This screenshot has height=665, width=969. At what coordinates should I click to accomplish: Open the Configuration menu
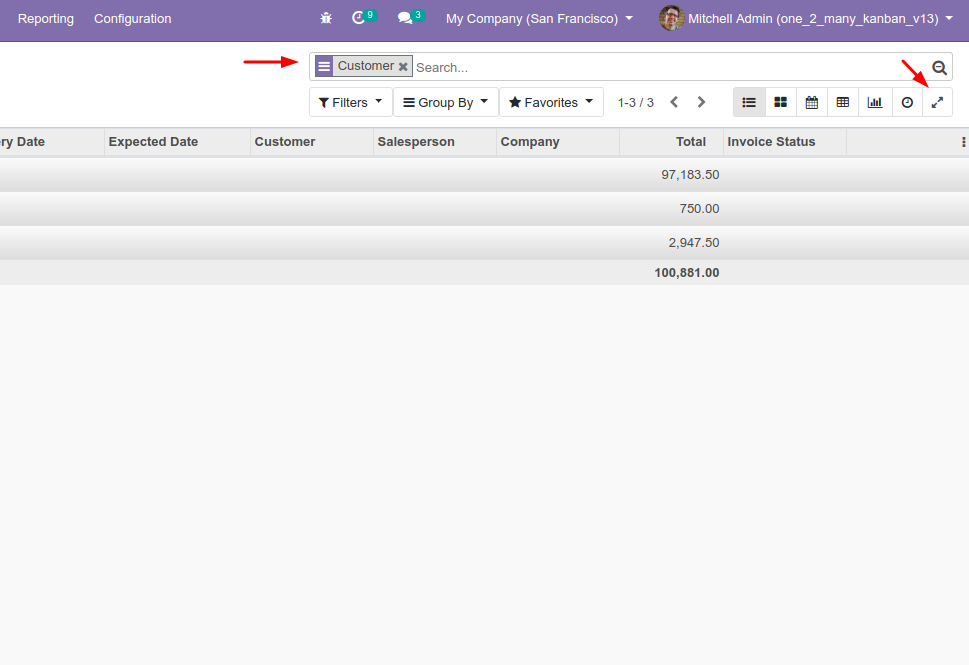coord(132,18)
